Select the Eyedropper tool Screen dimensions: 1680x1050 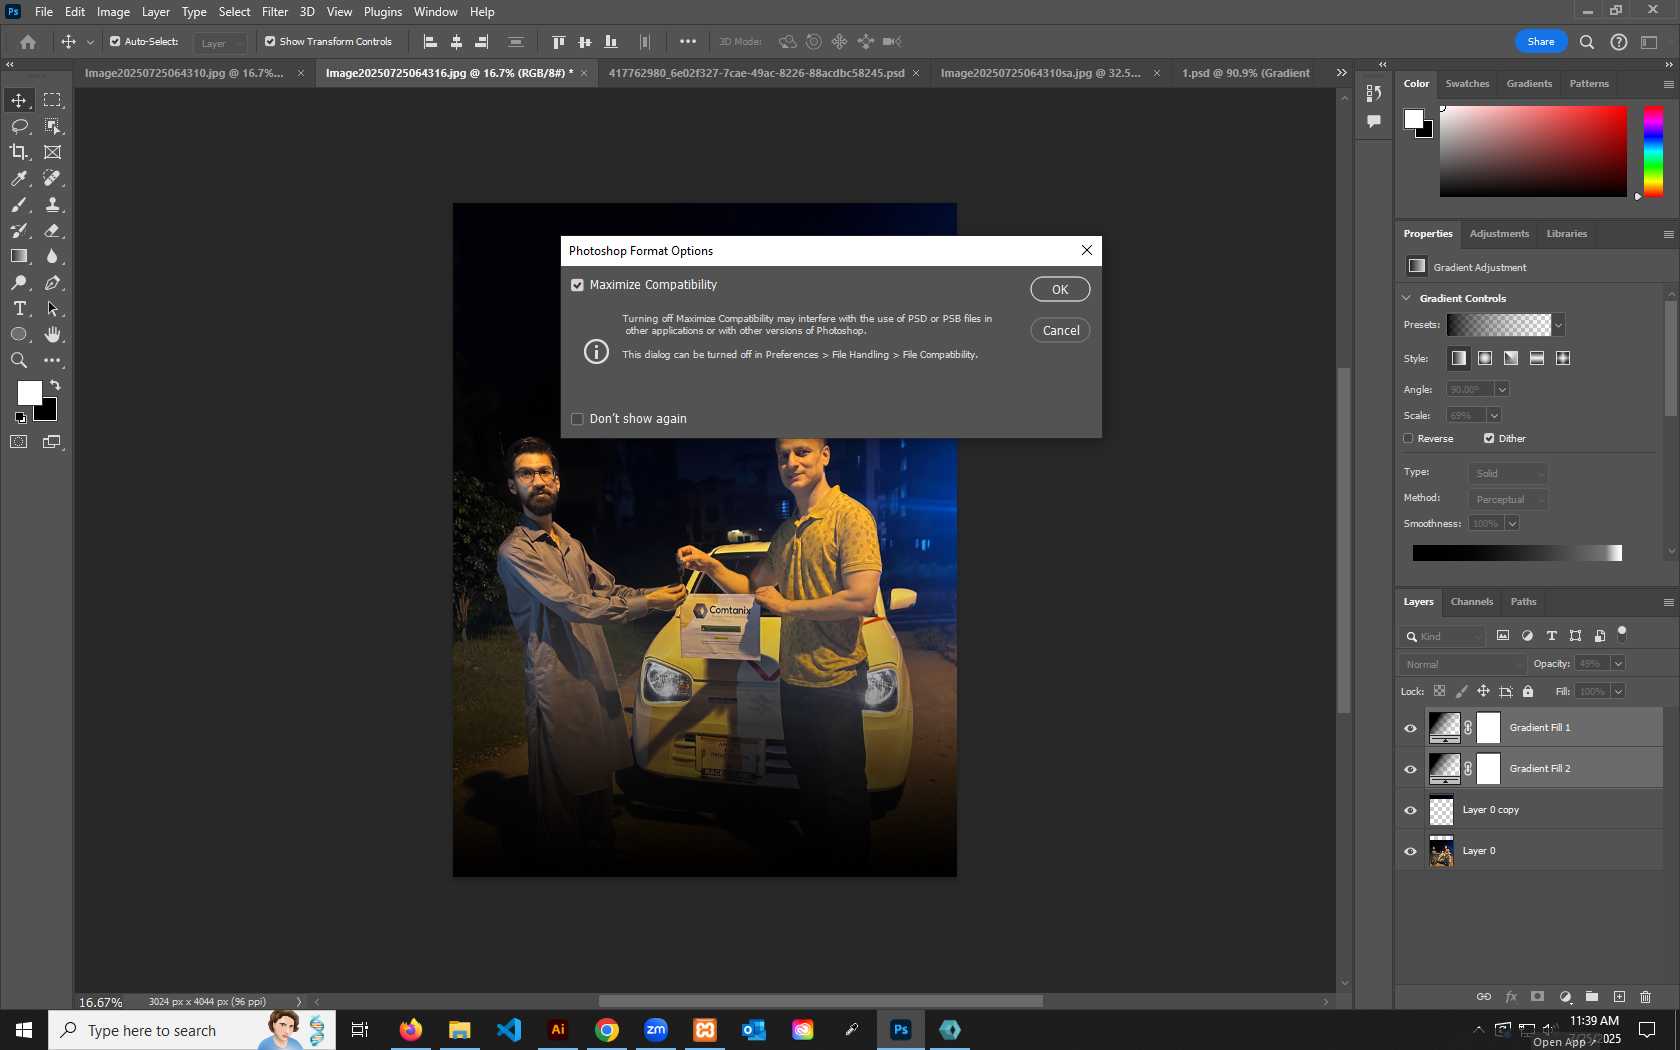coord(19,178)
